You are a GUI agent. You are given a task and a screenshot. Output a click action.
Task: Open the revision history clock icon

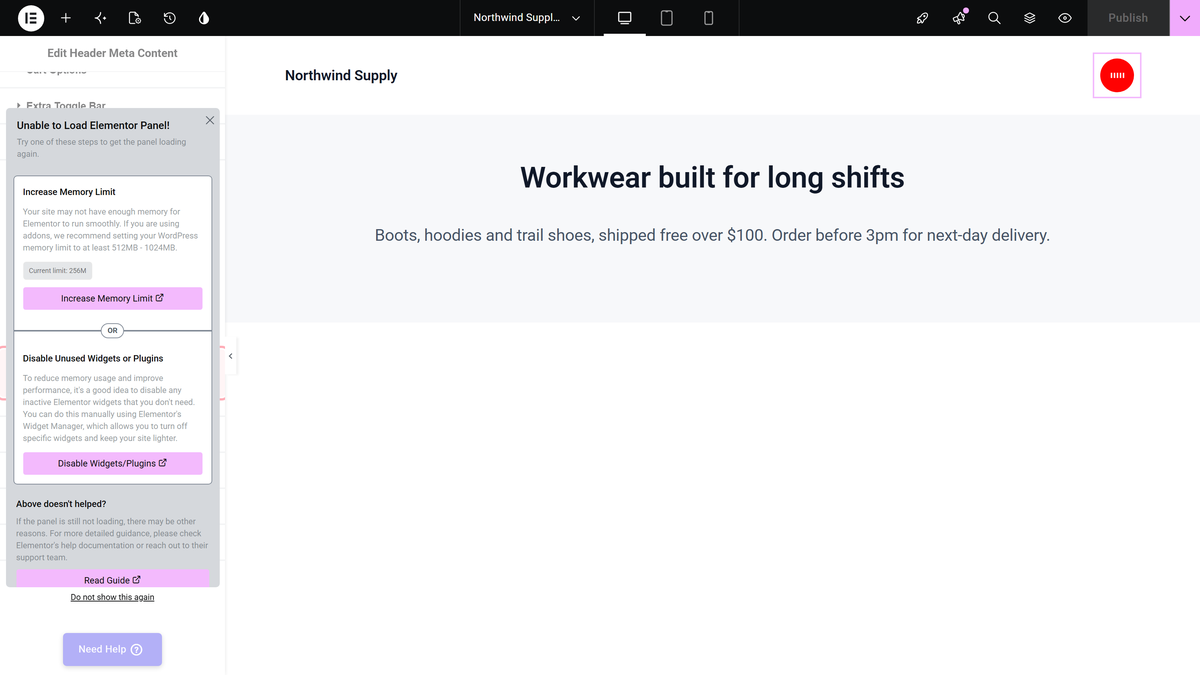[170, 18]
